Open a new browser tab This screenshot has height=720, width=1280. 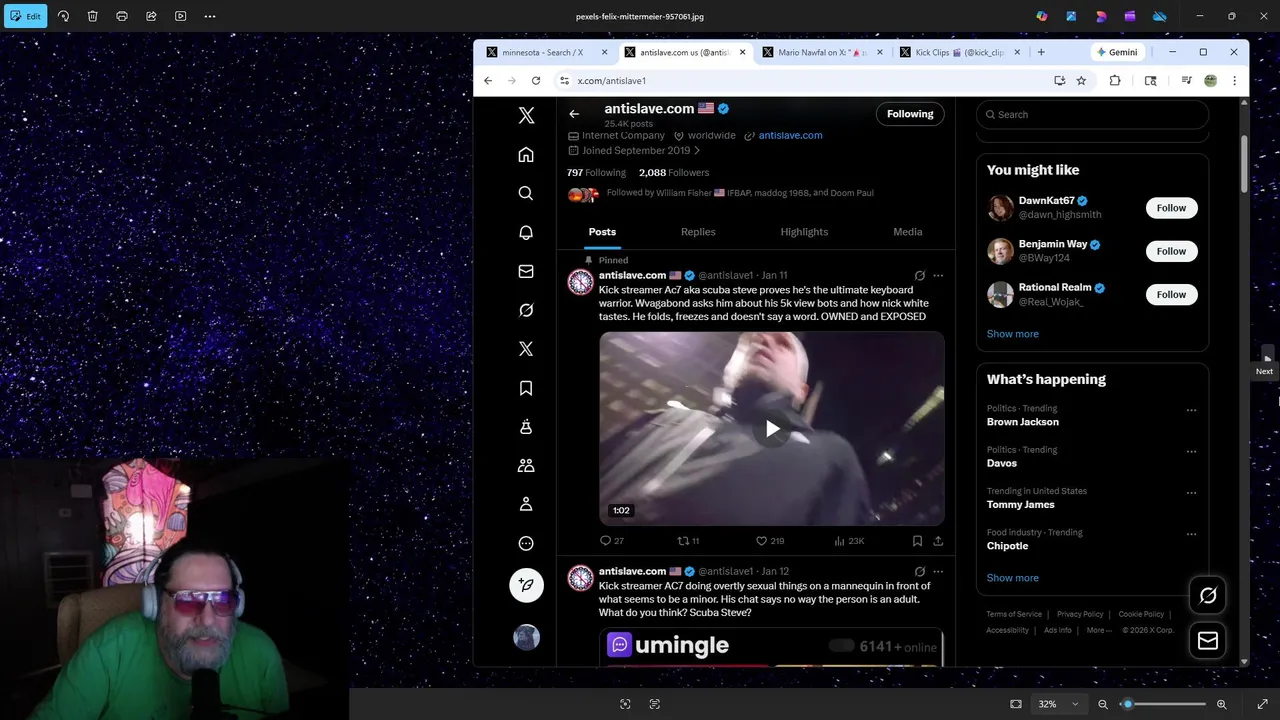(1041, 52)
